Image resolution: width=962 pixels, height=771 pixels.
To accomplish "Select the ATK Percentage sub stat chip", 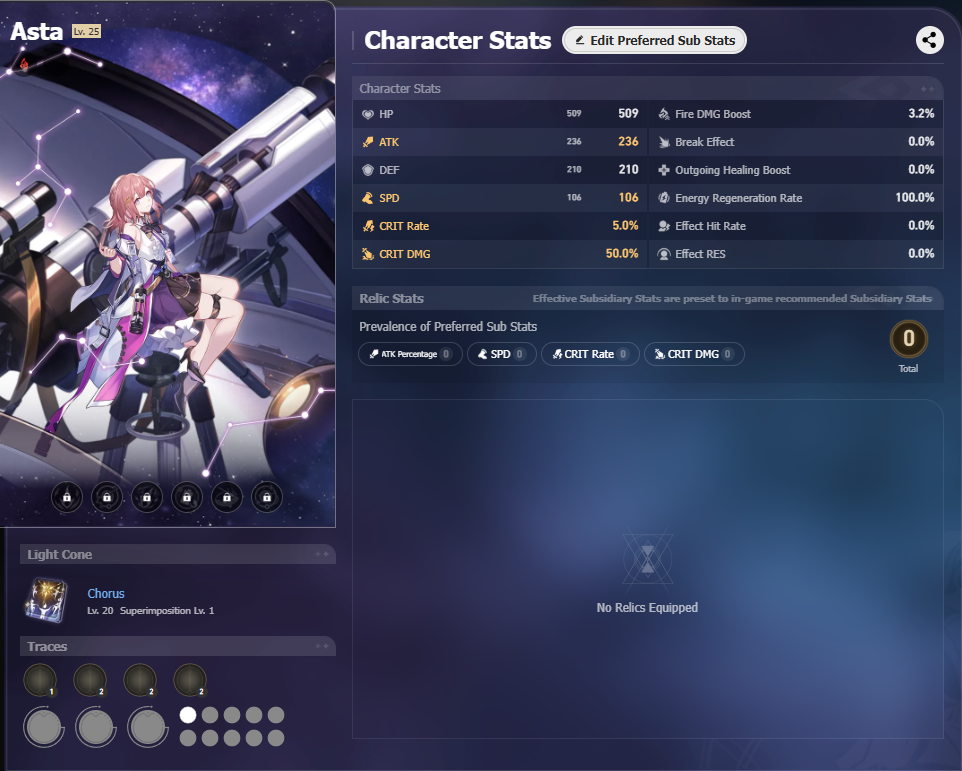I will tap(410, 354).
